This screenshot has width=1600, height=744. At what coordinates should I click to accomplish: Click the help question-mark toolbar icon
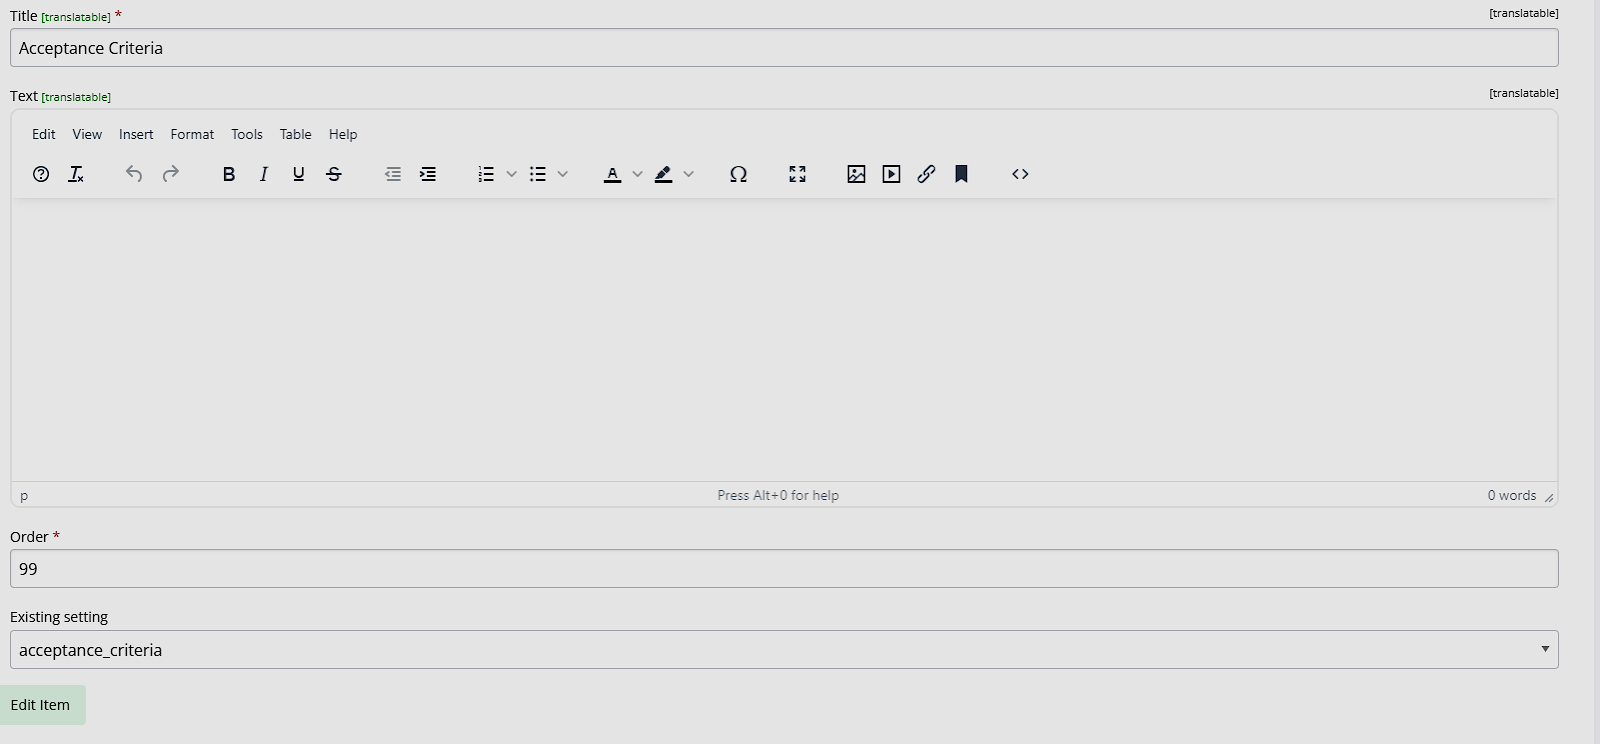(x=41, y=174)
